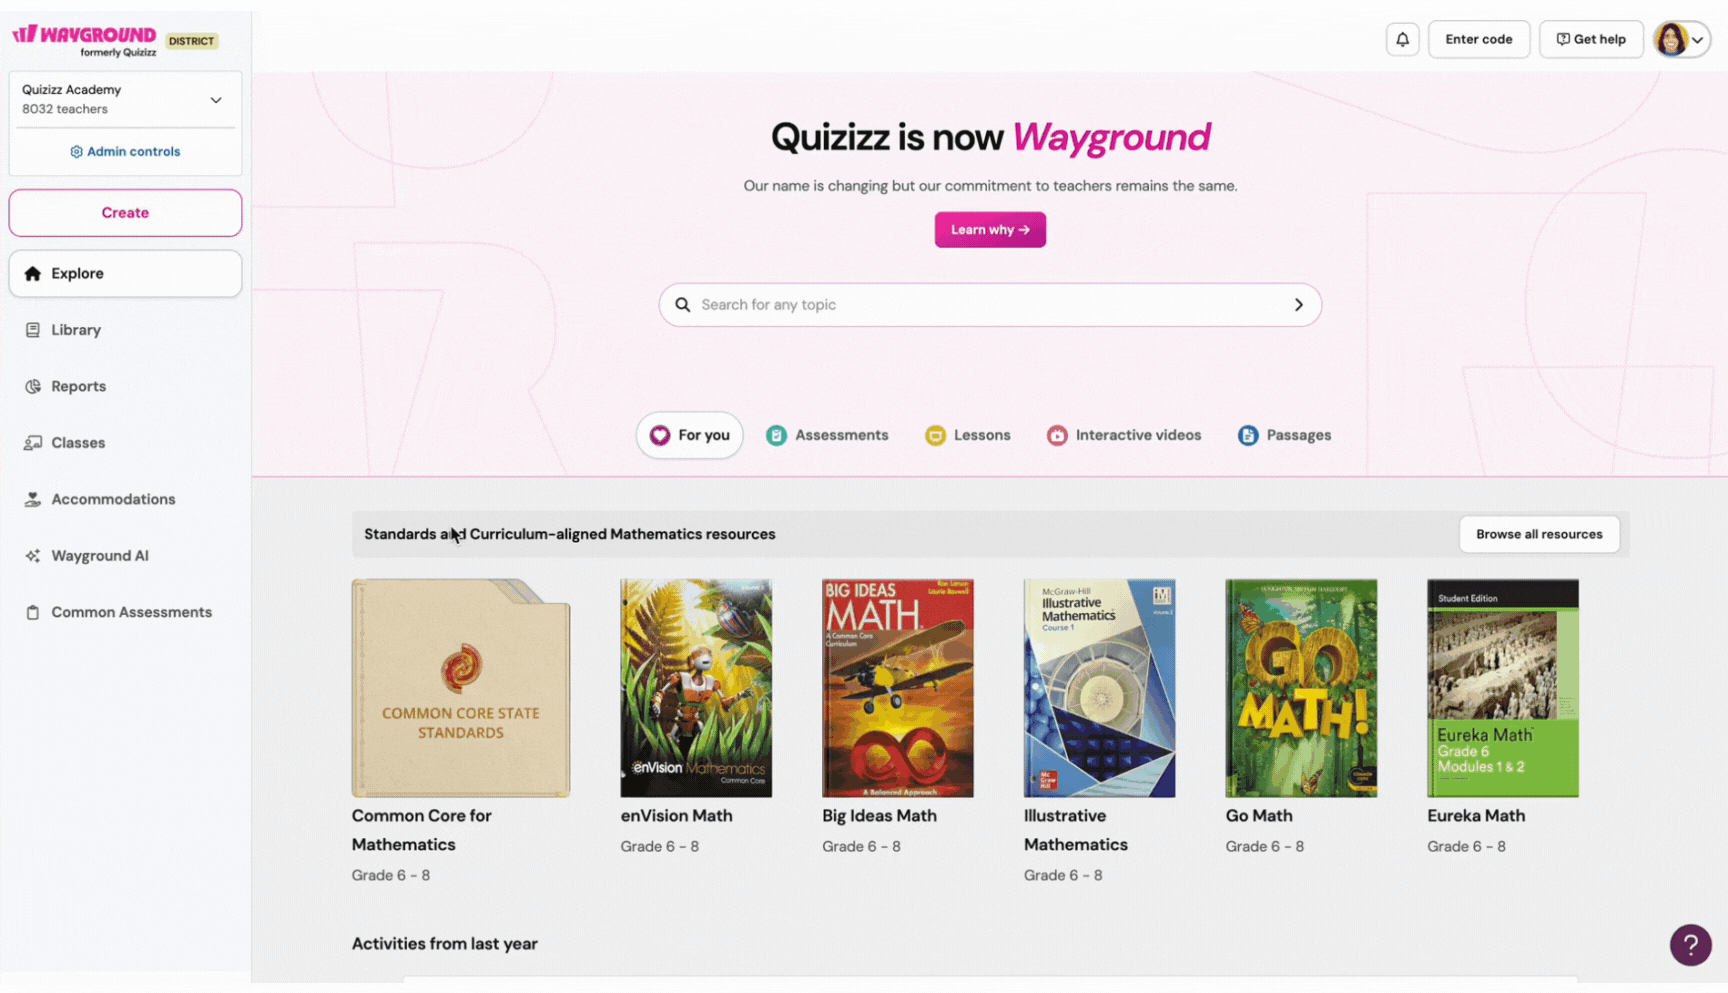Click Browse all resources button

1539,534
